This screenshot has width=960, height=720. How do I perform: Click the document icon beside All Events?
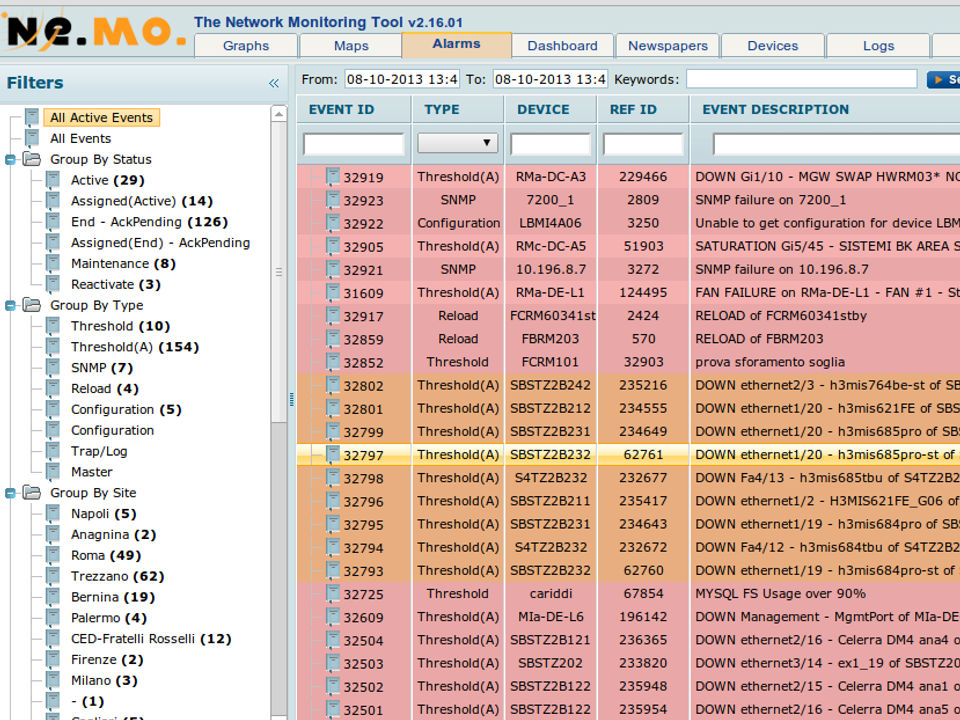point(32,138)
